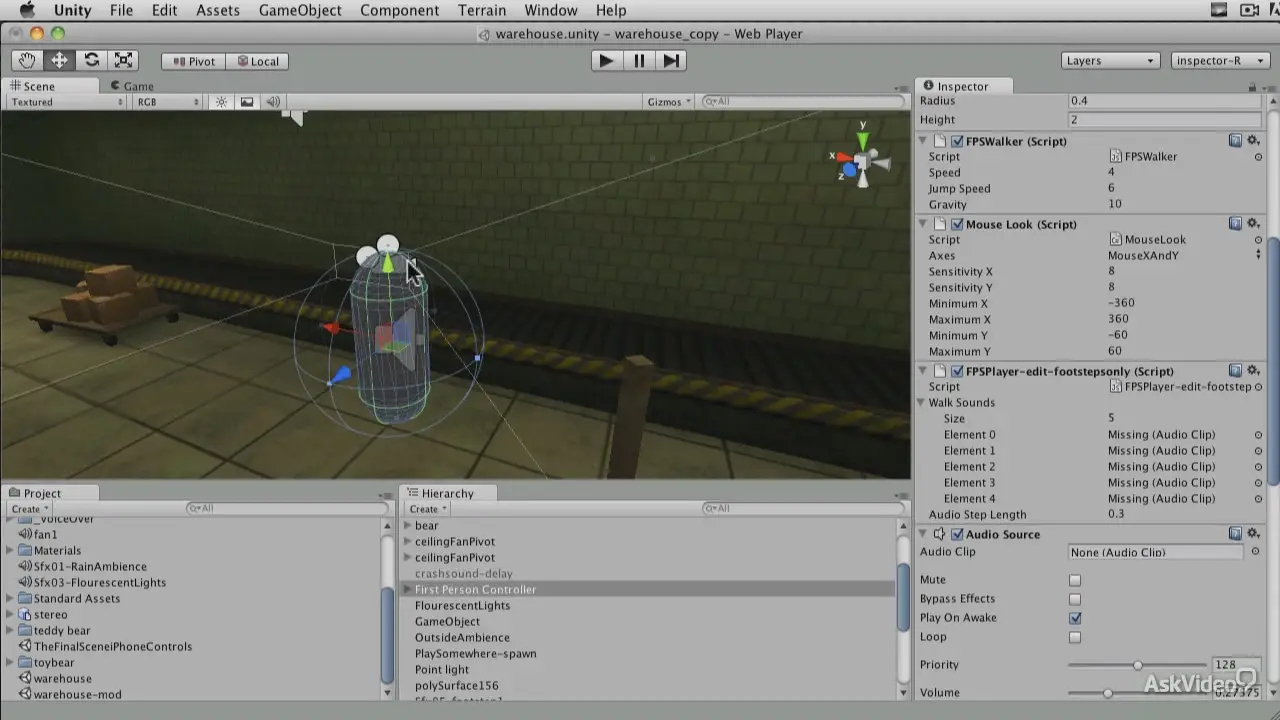Adjust the Volume slider
The image size is (1280, 720).
coord(1107,693)
